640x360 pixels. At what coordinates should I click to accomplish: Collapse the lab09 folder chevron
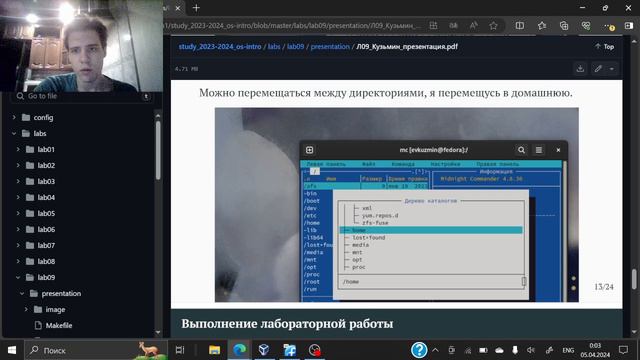tap(18, 277)
